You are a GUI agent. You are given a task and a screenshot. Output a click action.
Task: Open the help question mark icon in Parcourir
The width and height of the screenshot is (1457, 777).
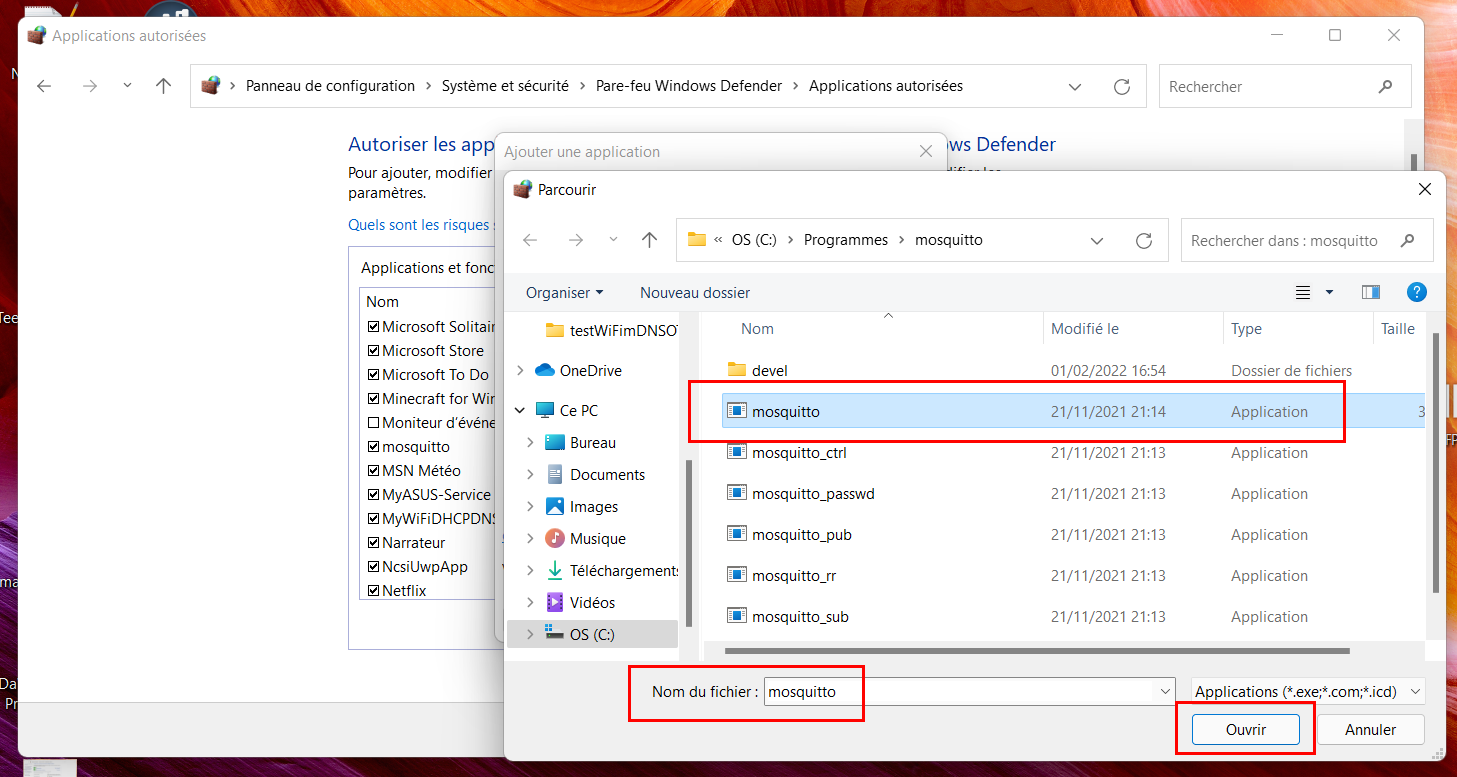[x=1416, y=292]
